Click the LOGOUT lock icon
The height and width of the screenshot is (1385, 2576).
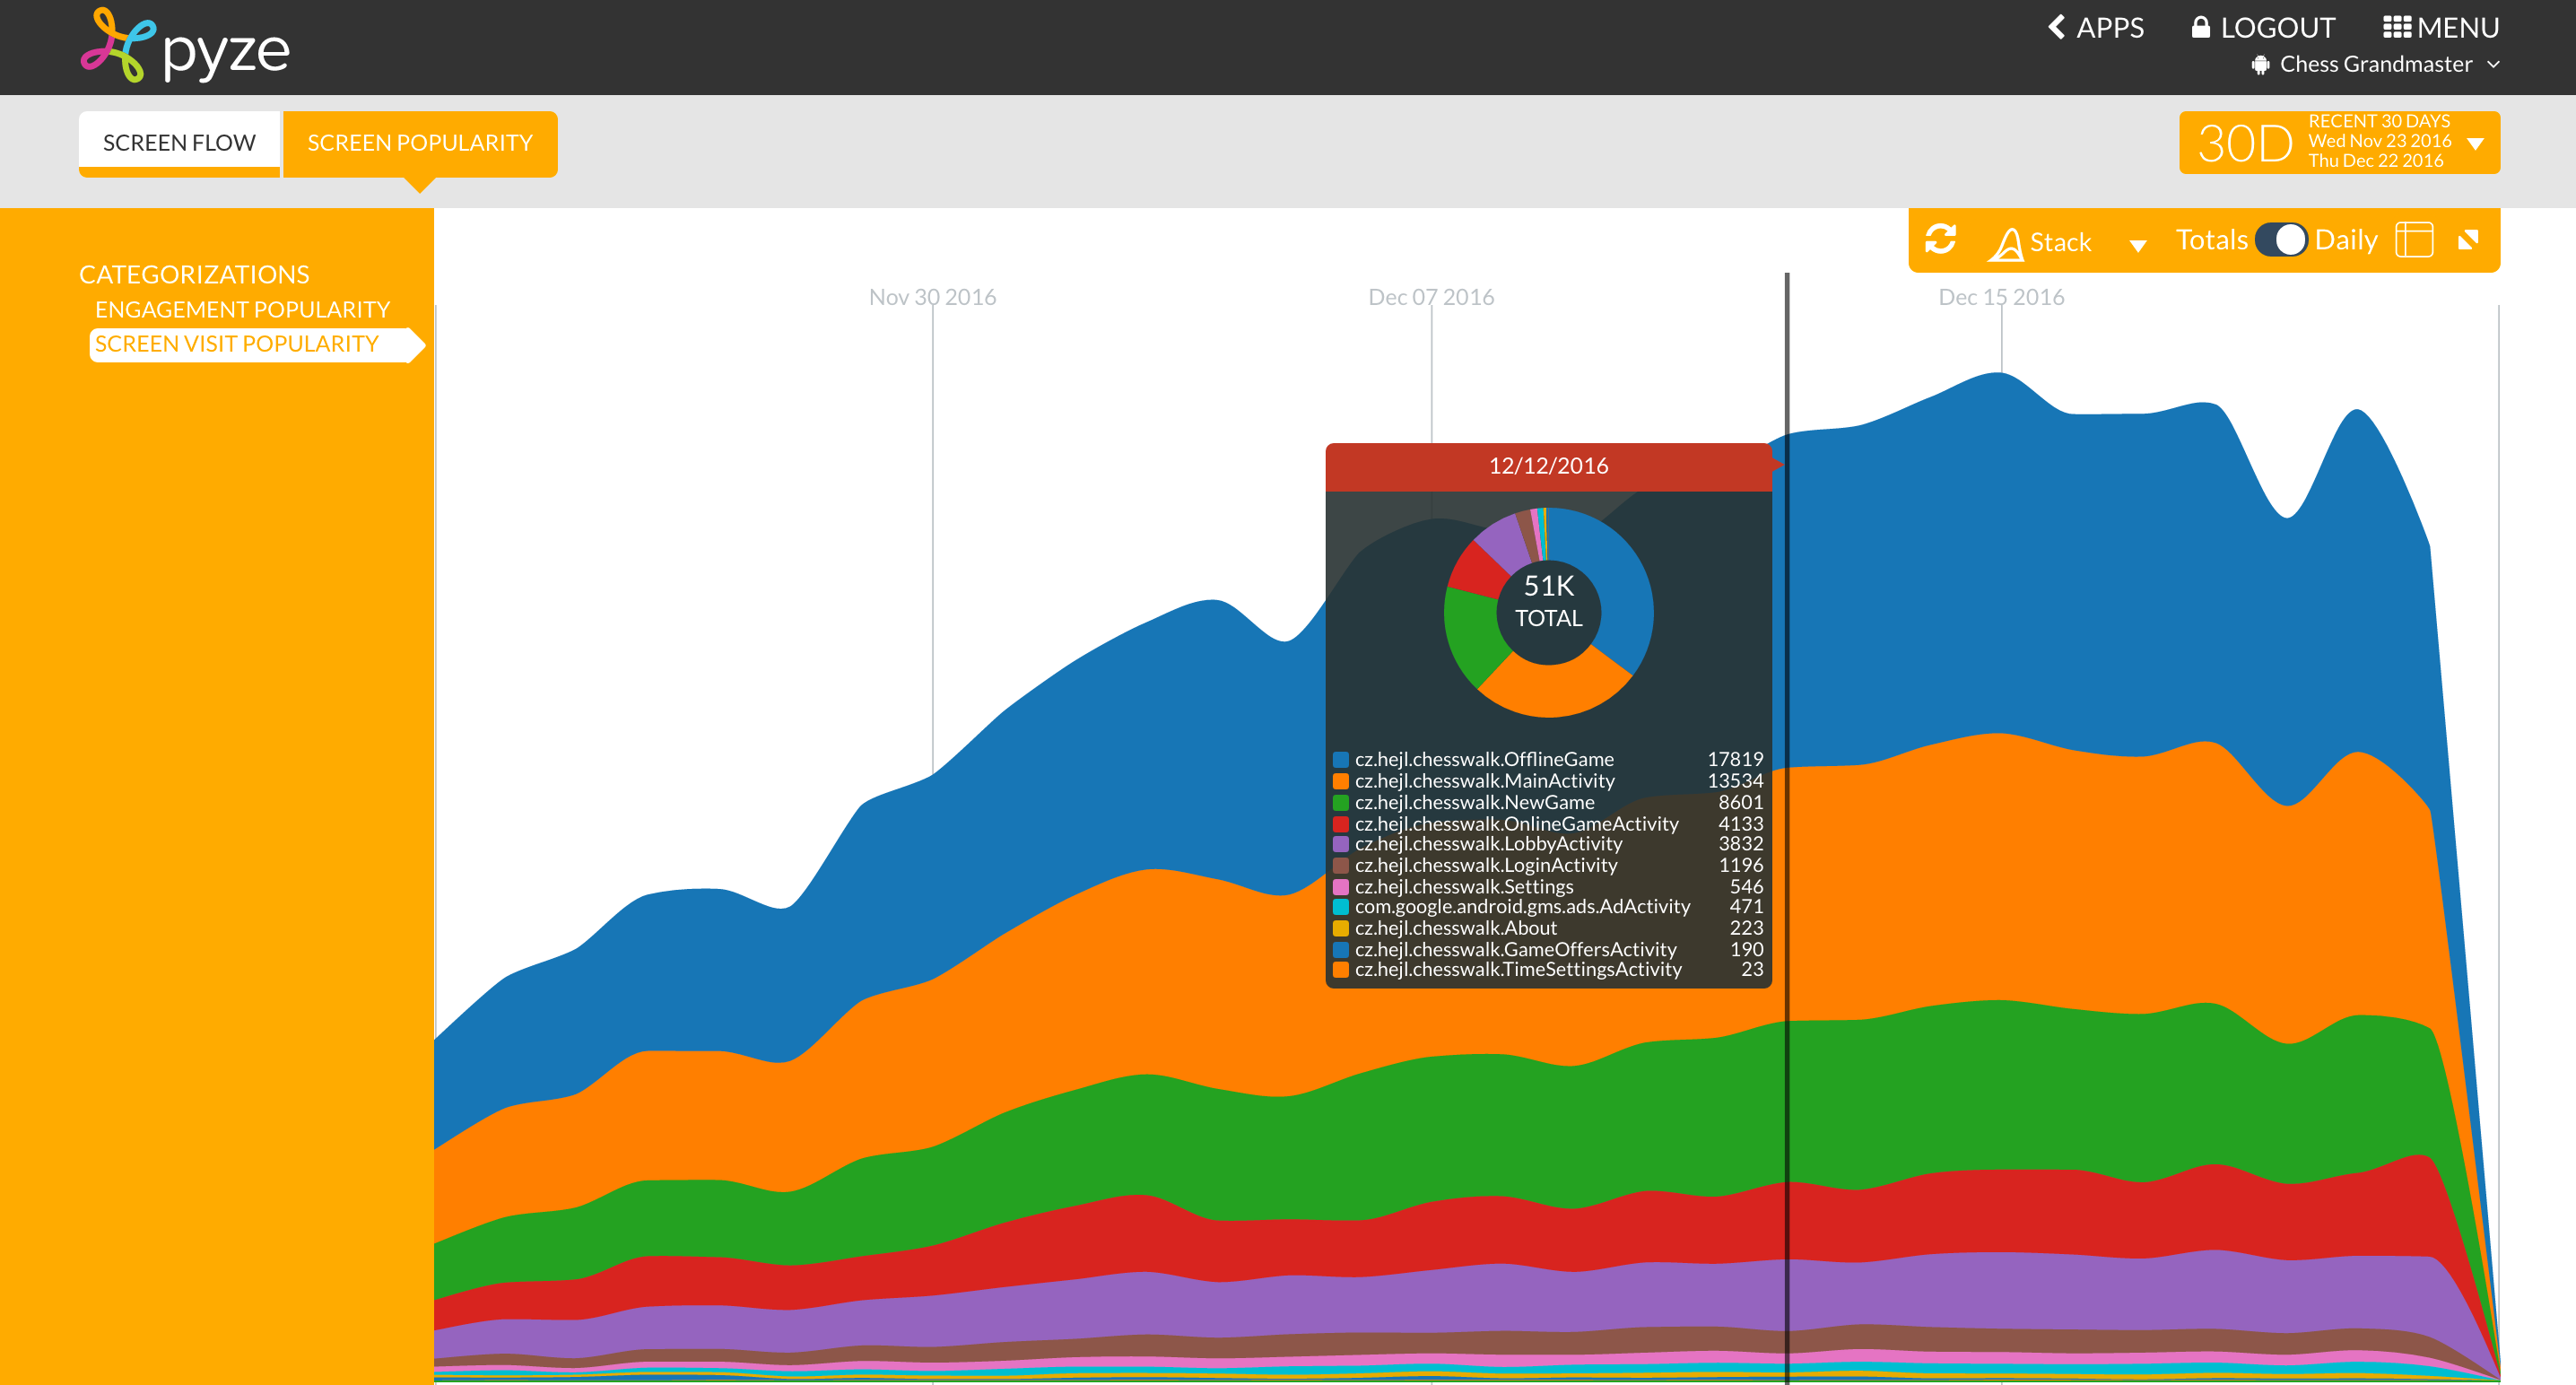coord(2200,27)
